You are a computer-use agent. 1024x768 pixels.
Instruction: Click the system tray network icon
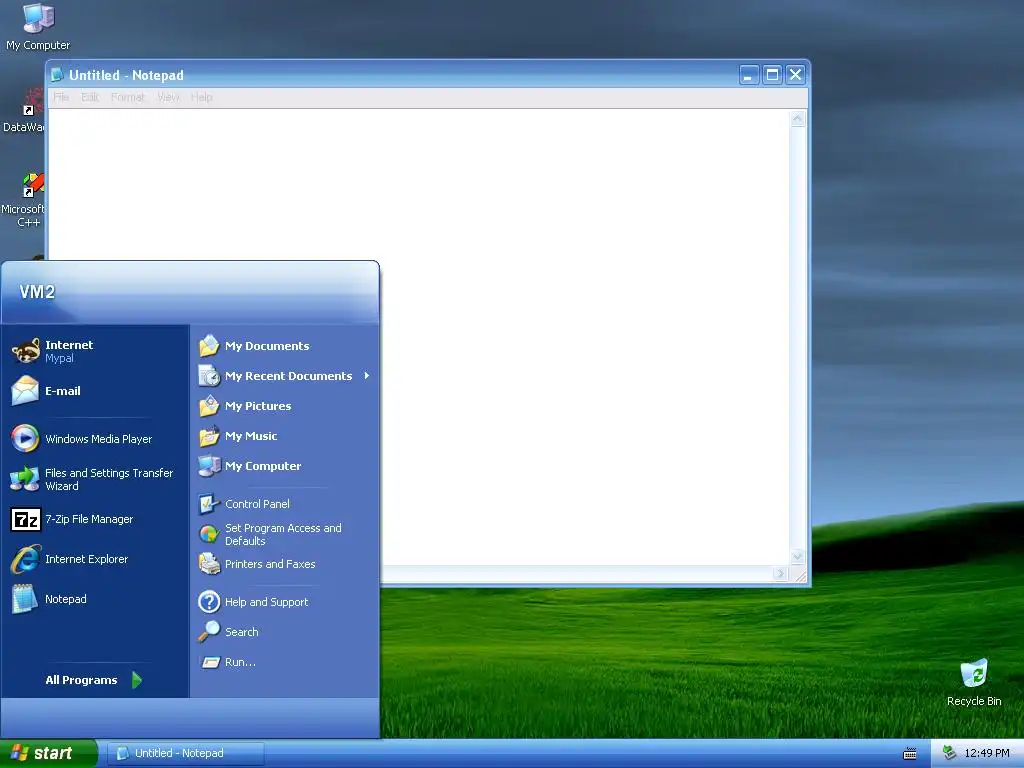949,753
